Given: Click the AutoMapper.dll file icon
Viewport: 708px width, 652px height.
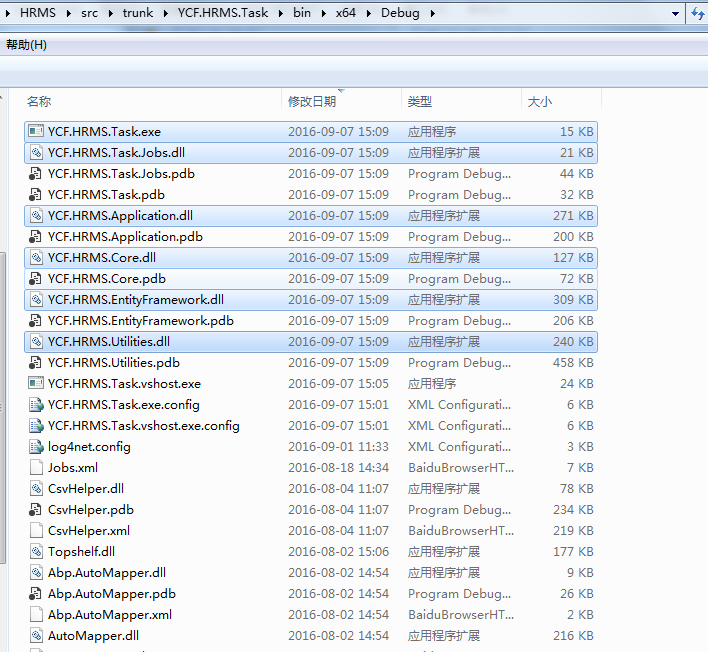Looking at the screenshot, I should point(36,635).
